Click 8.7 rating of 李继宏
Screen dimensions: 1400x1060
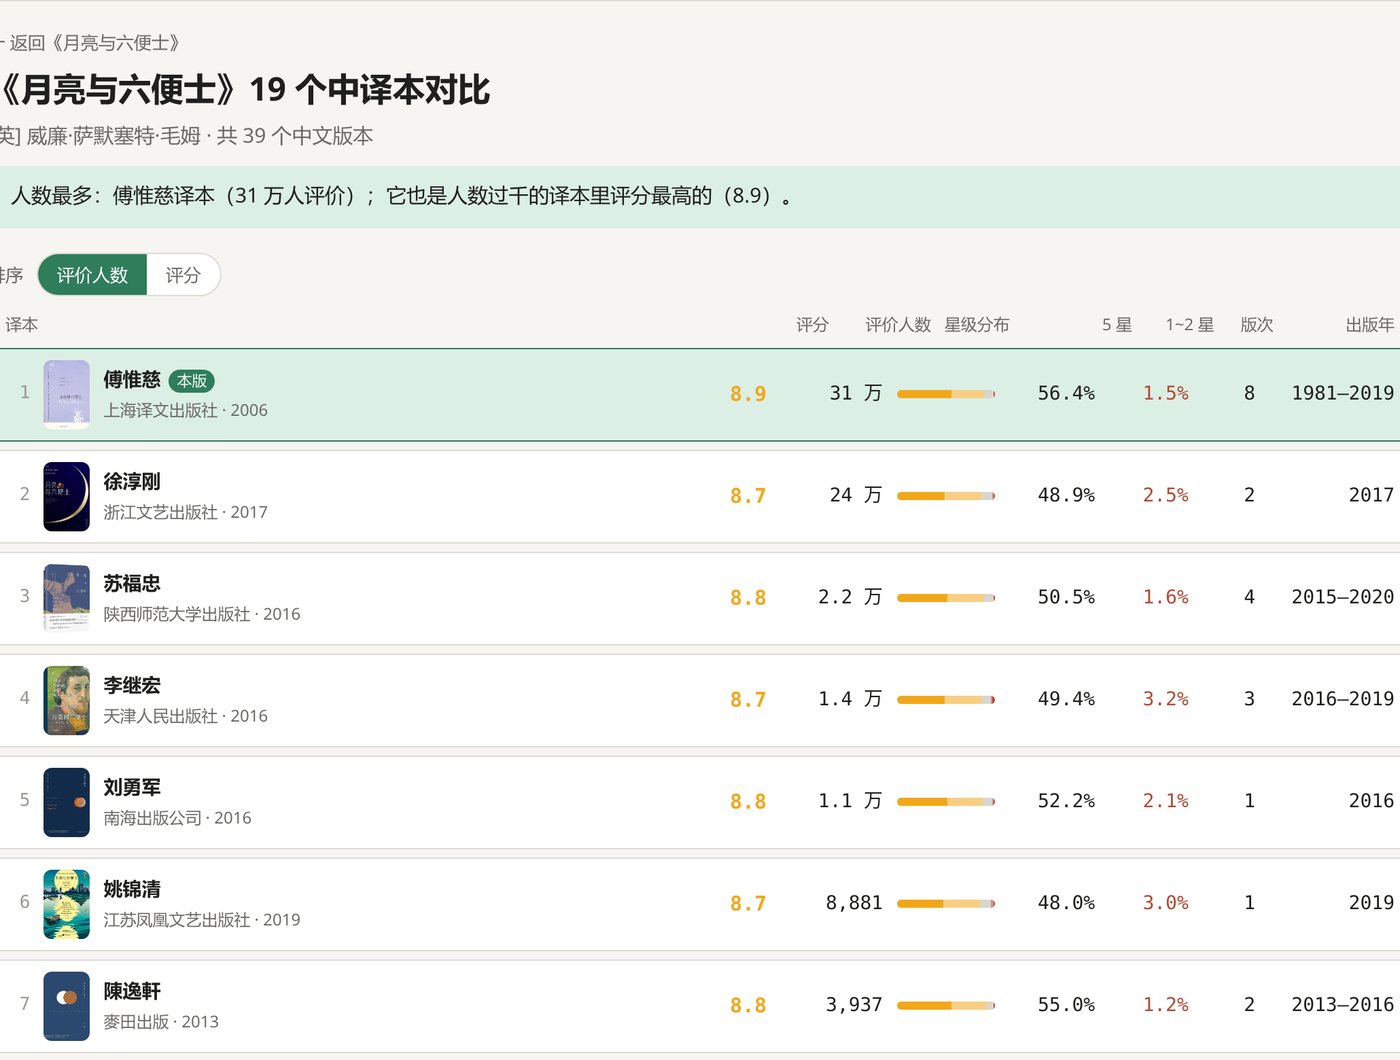(x=748, y=700)
